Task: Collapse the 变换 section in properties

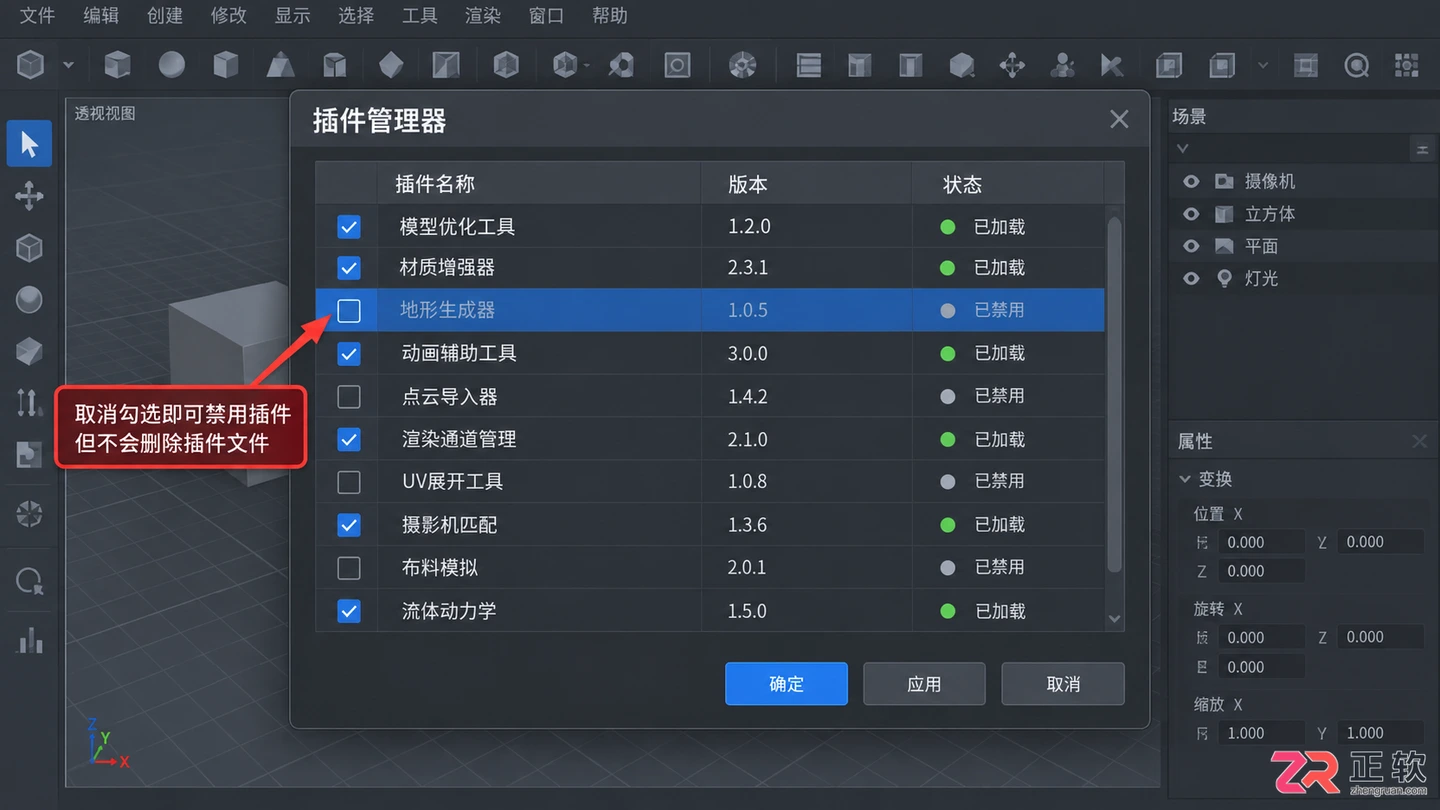Action: (1186, 479)
